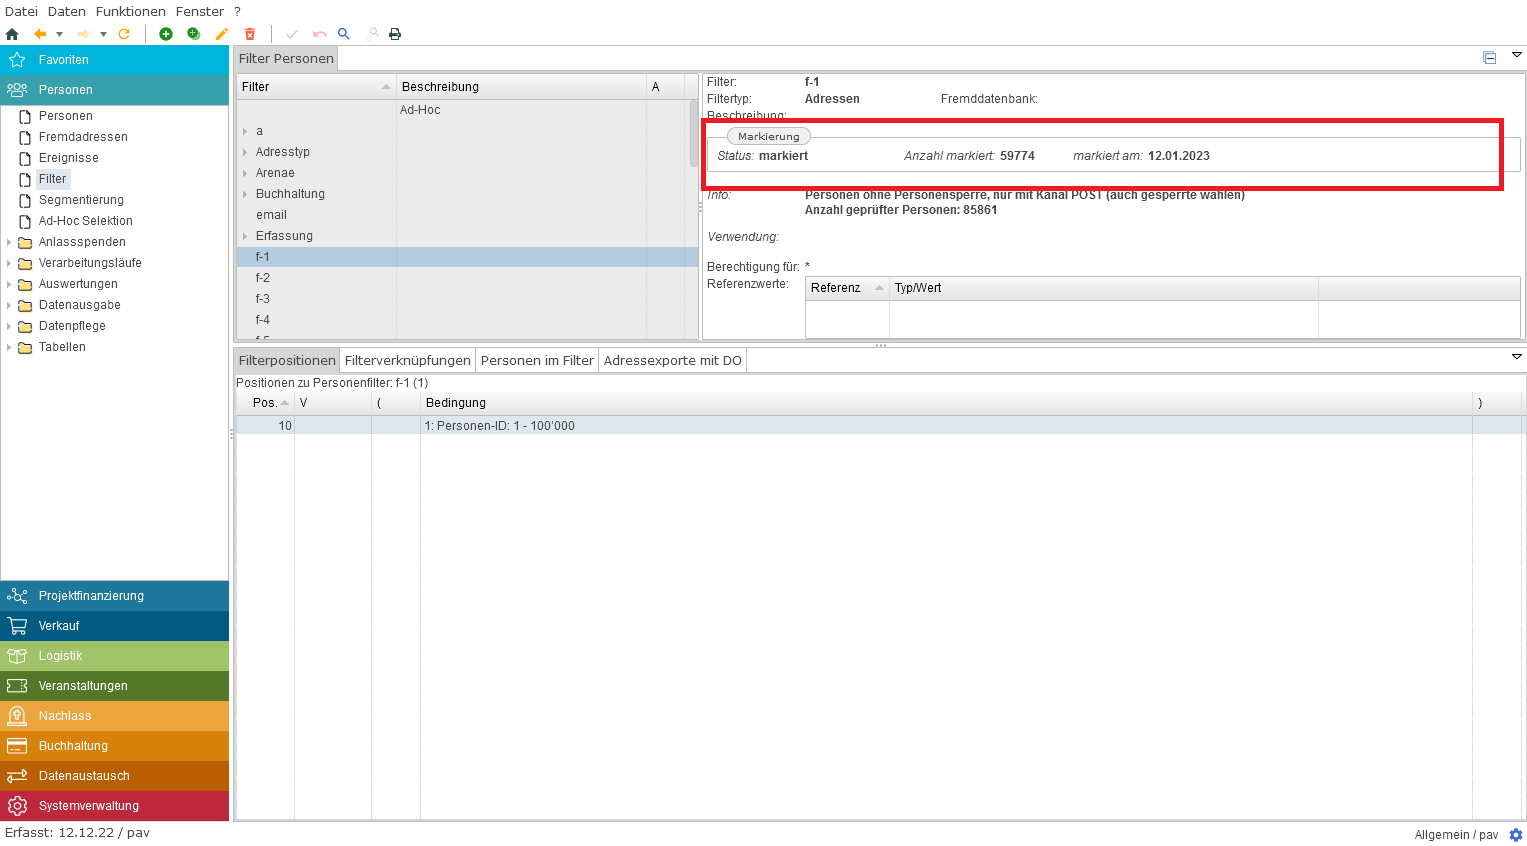Expand the Buchhaltung filter group
The width and height of the screenshot is (1527, 846).
pos(245,194)
